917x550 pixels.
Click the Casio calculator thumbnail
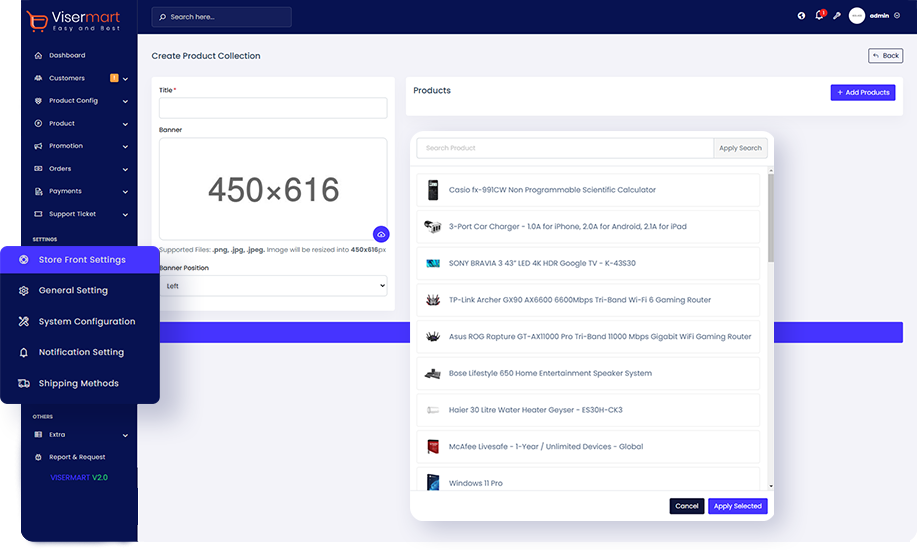point(433,190)
